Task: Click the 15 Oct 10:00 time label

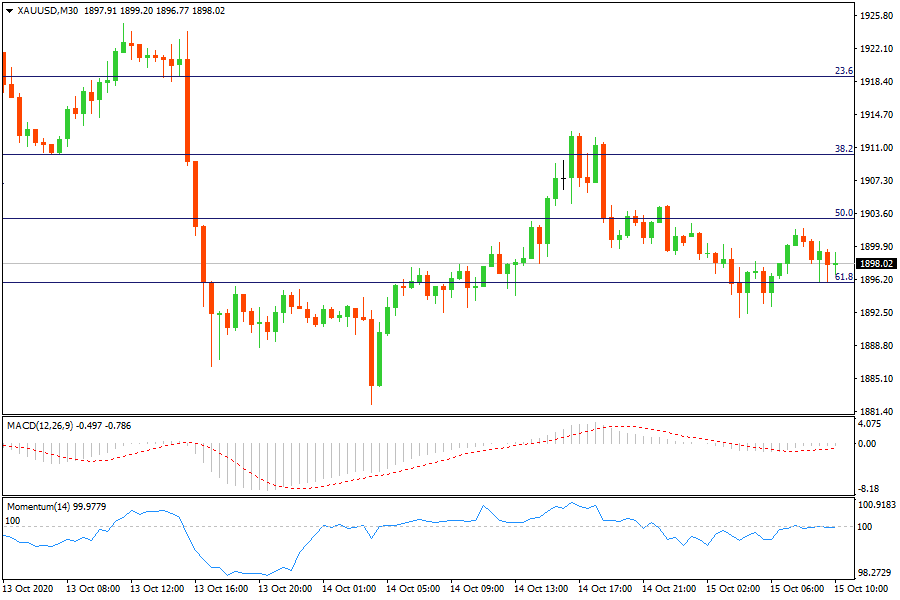Action: pyautogui.click(x=861, y=589)
